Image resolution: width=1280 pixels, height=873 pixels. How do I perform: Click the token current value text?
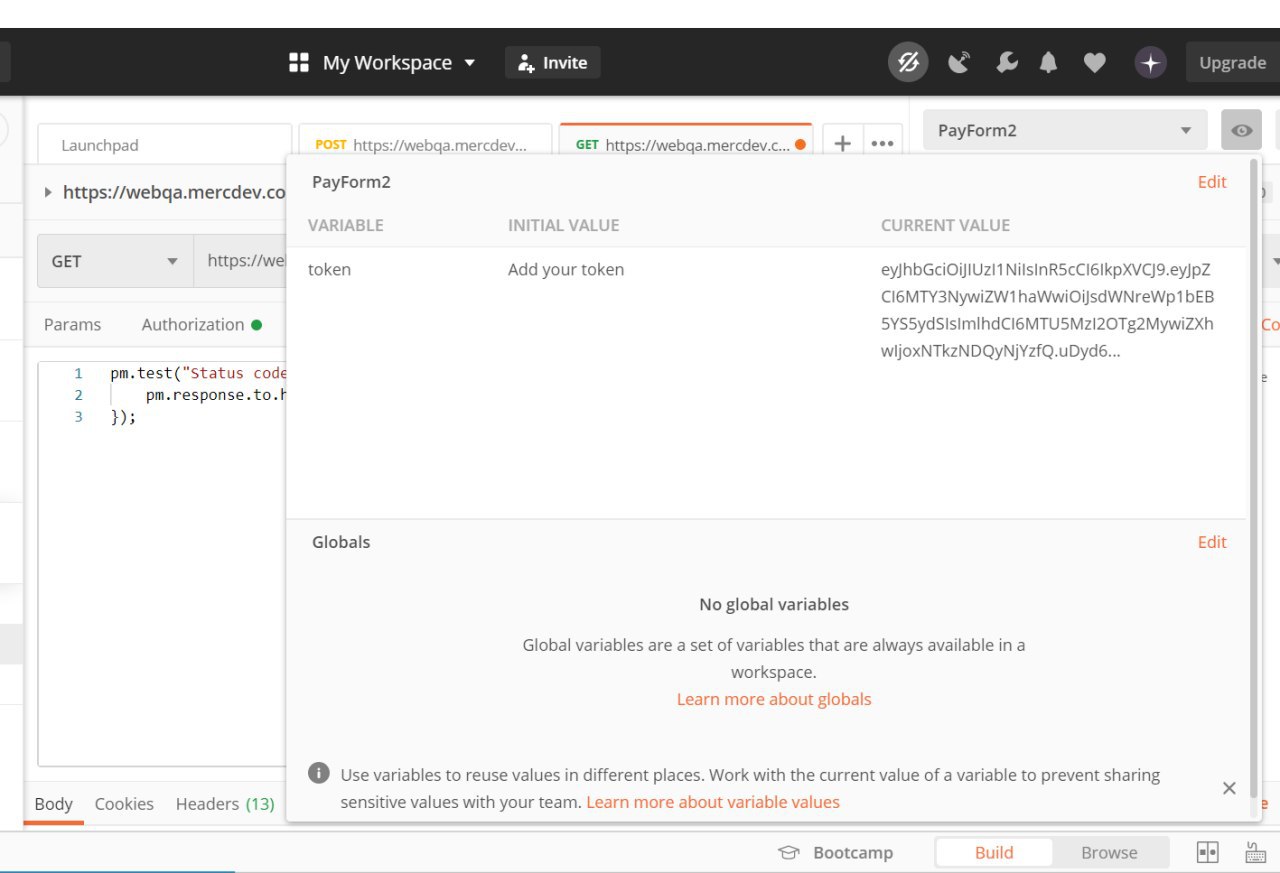click(1047, 310)
